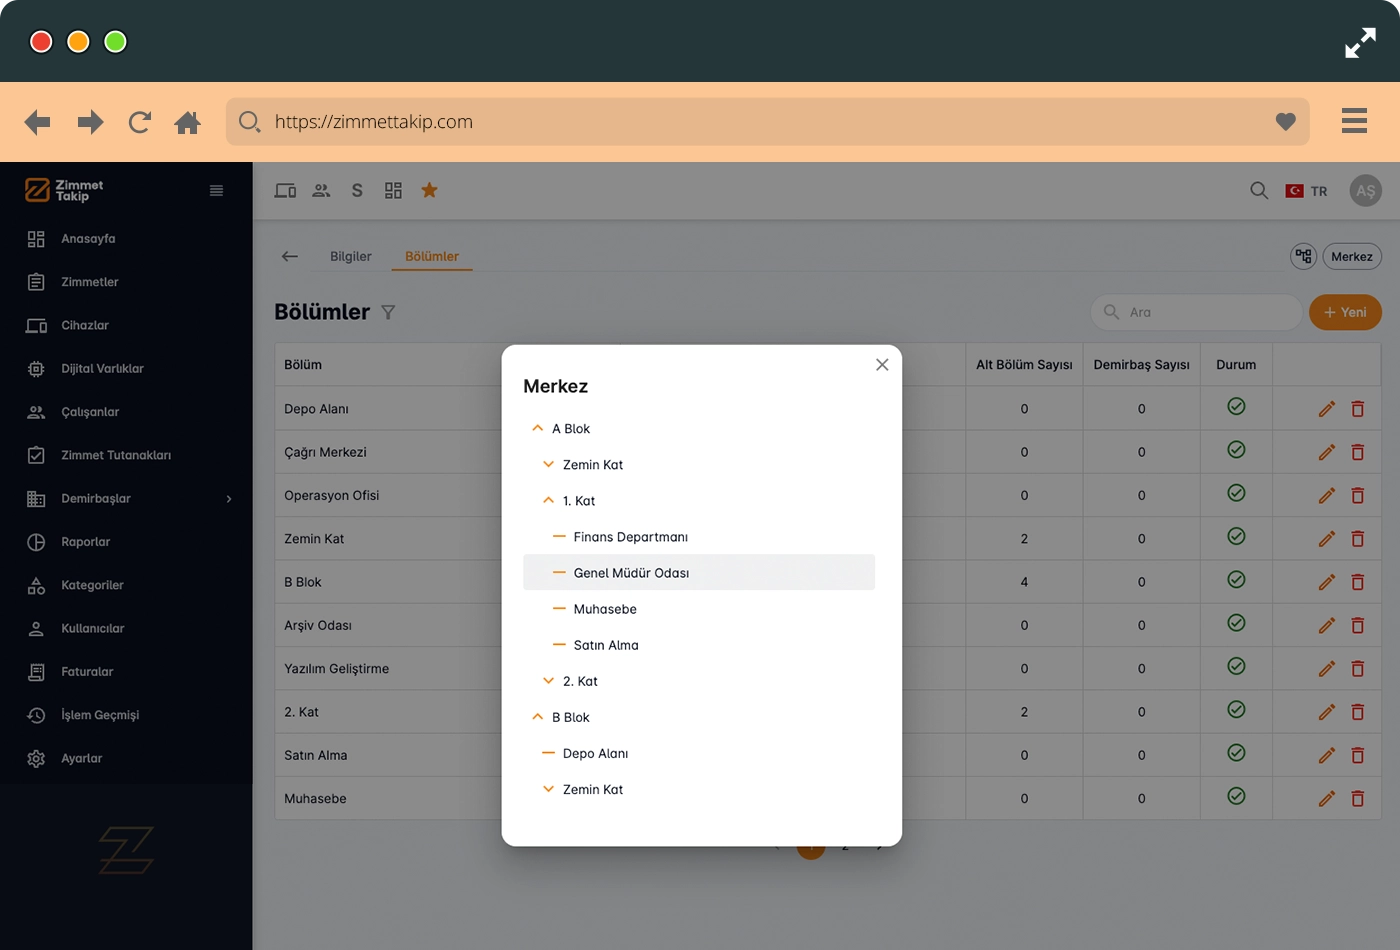This screenshot has height=950, width=1400.
Task: Reload the page in browser
Action: (140, 122)
